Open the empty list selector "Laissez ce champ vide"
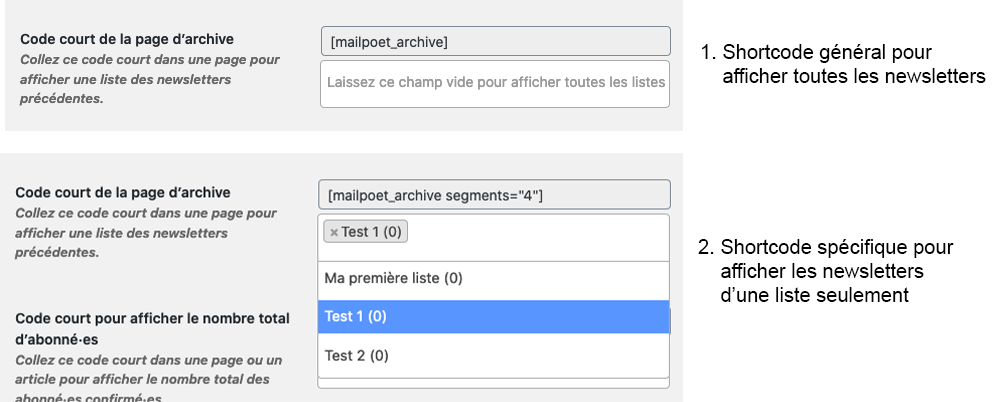This screenshot has width=1001, height=402. pyautogui.click(x=494, y=83)
